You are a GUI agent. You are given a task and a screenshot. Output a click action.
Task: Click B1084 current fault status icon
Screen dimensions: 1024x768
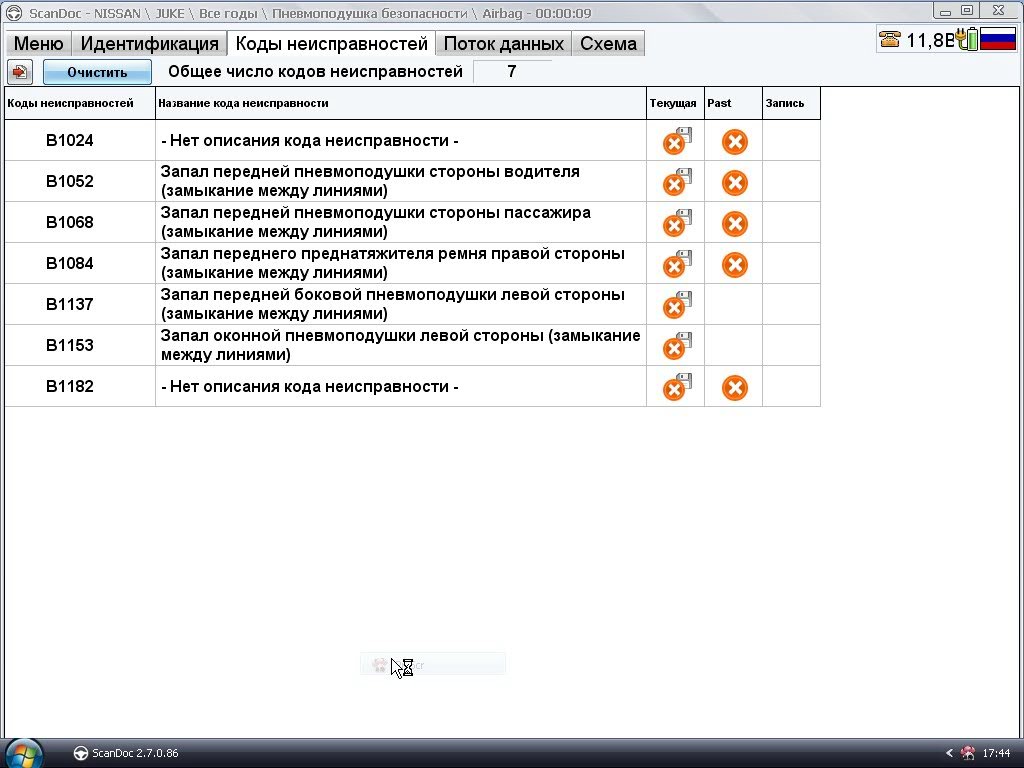pyautogui.click(x=677, y=264)
